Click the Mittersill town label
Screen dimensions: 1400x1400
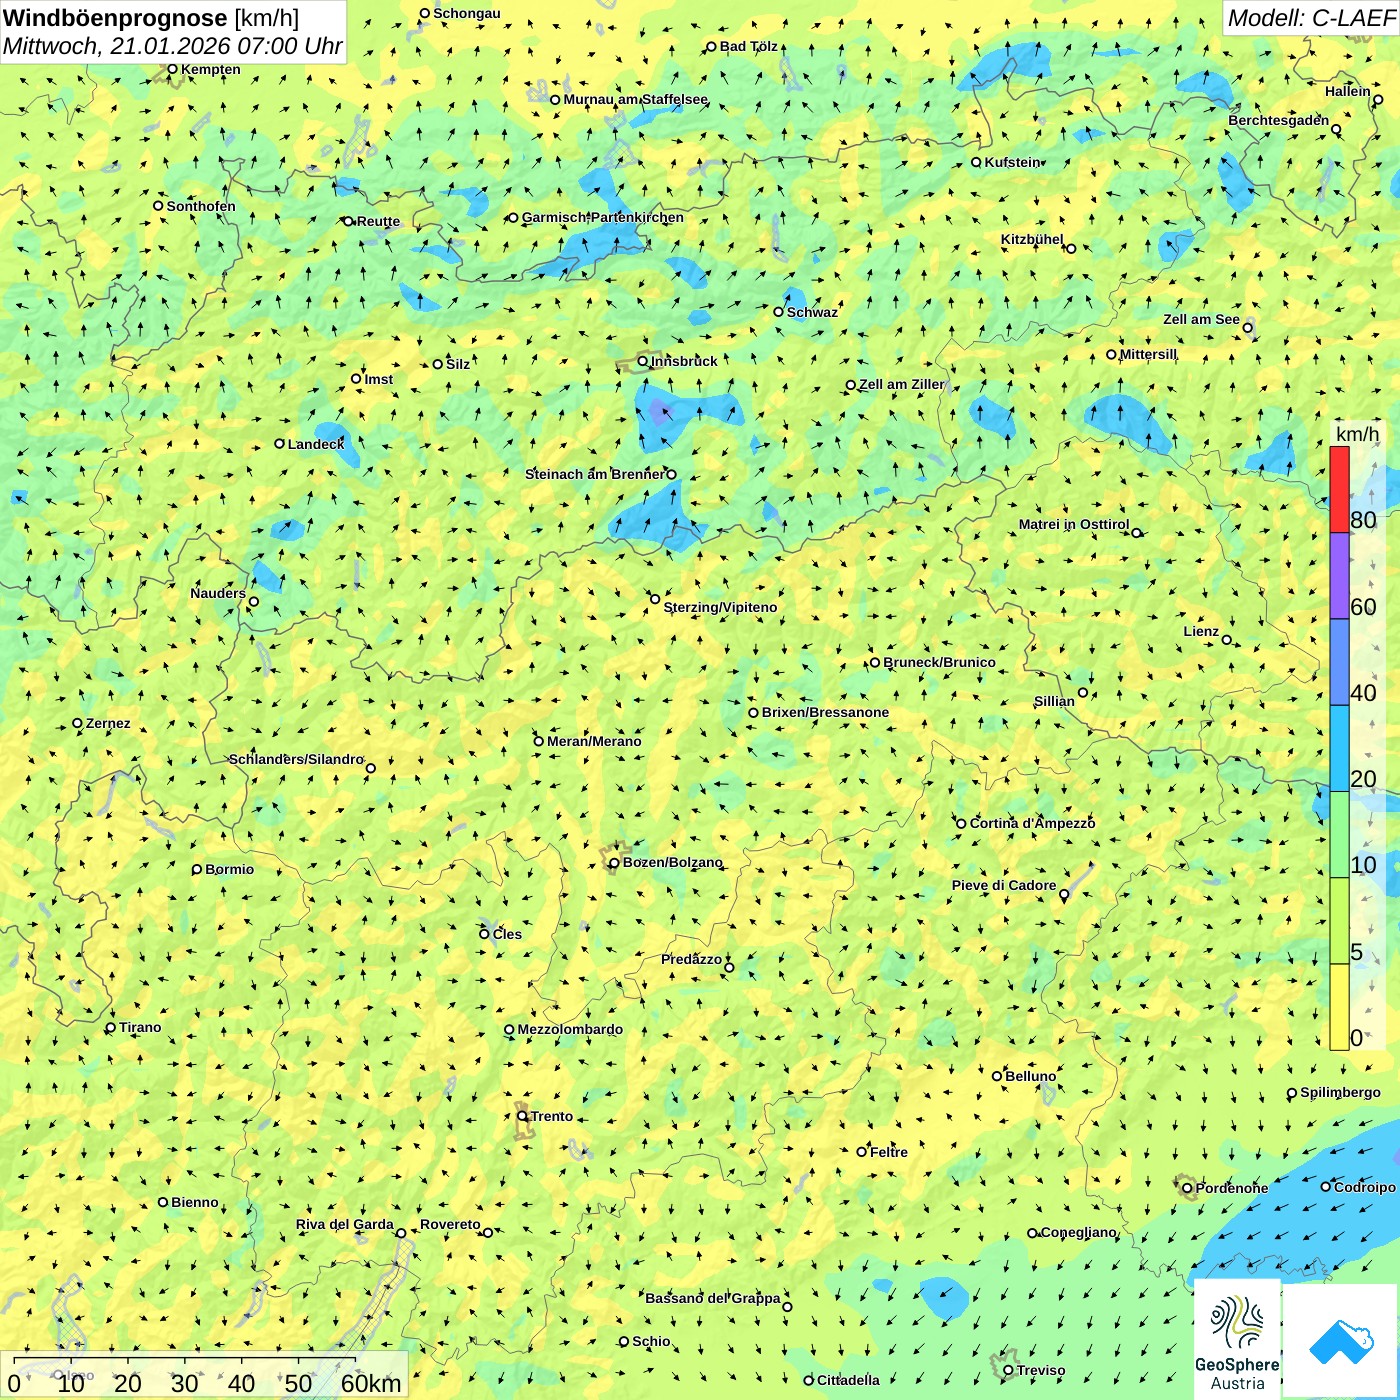pyautogui.click(x=1148, y=354)
